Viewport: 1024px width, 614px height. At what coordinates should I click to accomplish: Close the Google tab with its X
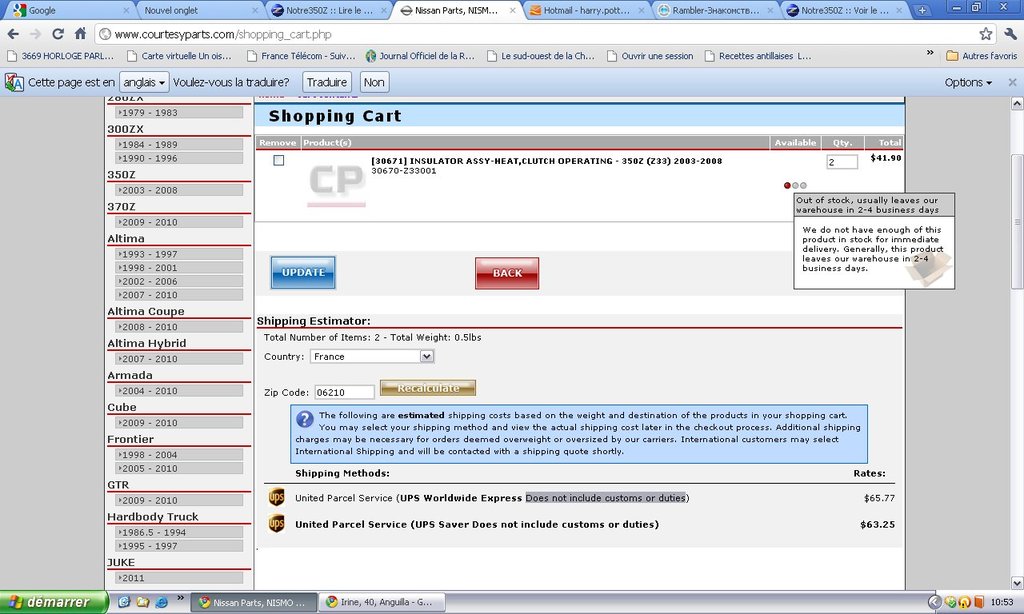point(126,10)
